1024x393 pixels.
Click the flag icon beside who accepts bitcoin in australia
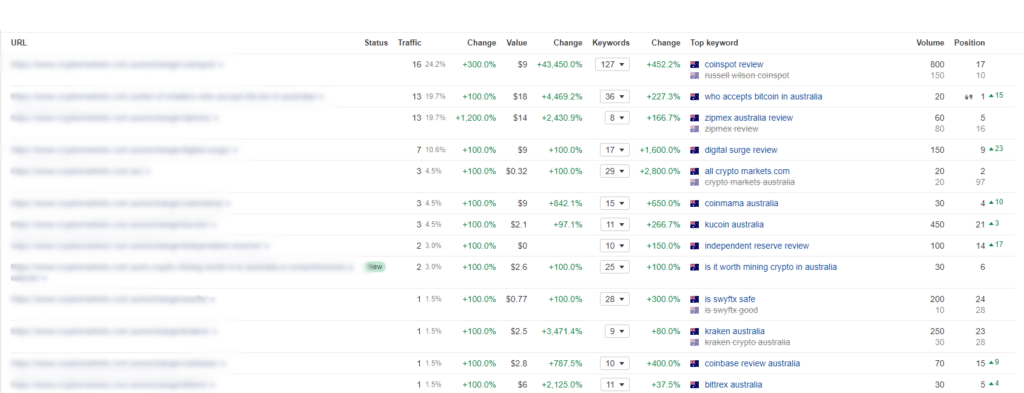[x=694, y=97]
